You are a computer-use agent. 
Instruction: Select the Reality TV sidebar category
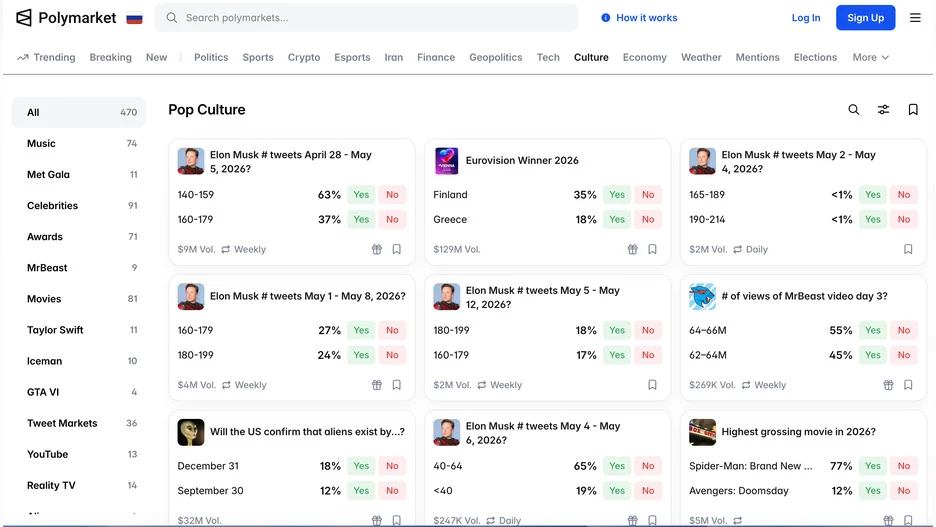(x=79, y=485)
